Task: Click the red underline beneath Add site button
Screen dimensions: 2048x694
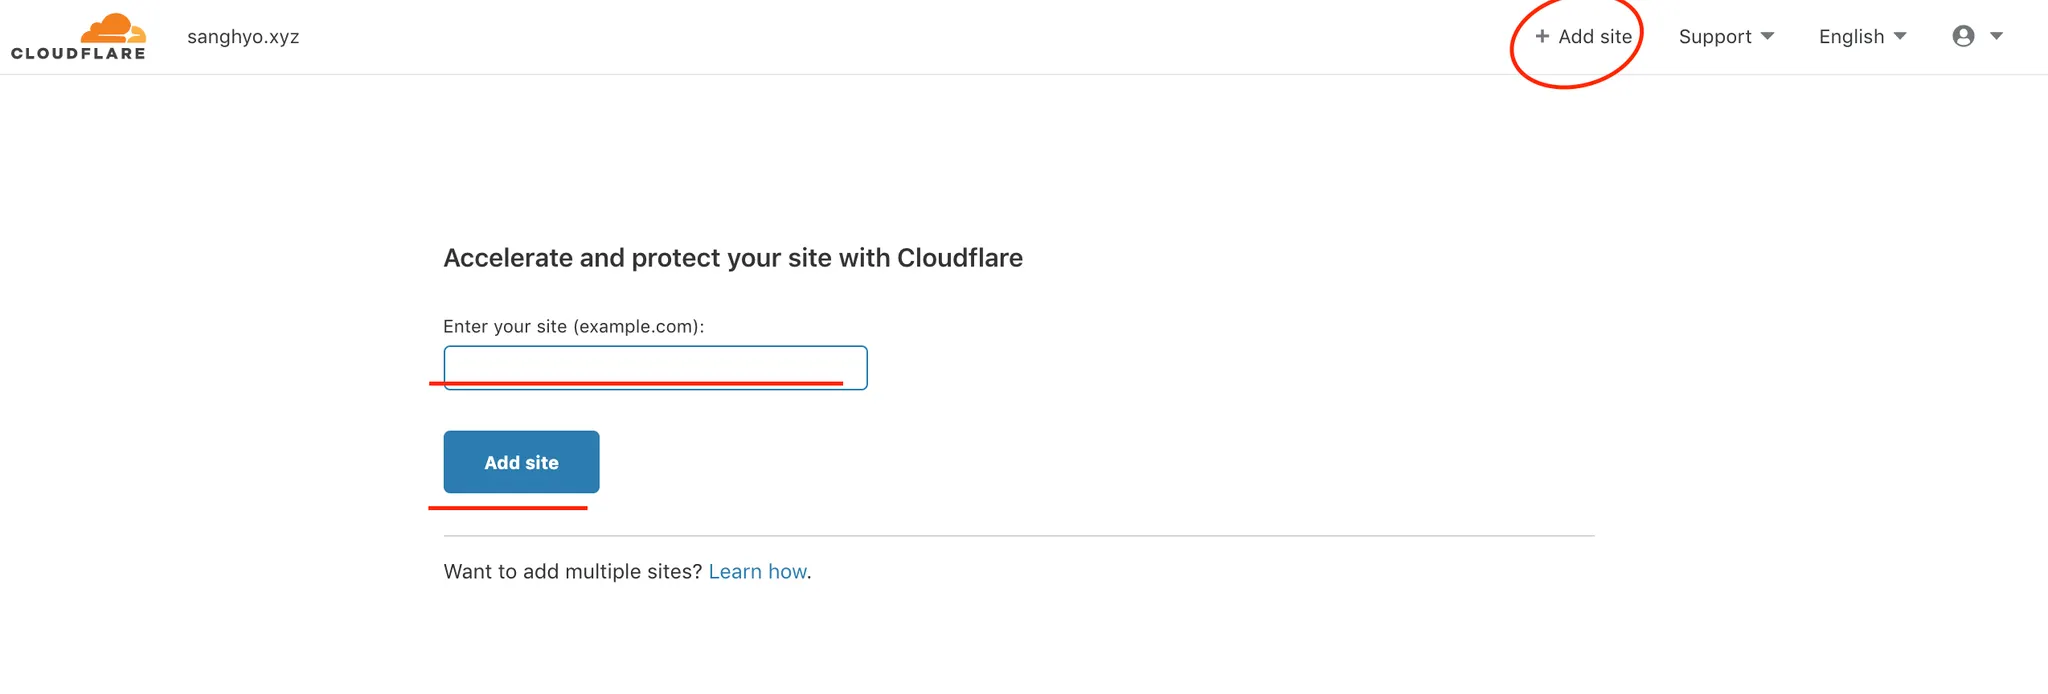Action: (x=507, y=508)
